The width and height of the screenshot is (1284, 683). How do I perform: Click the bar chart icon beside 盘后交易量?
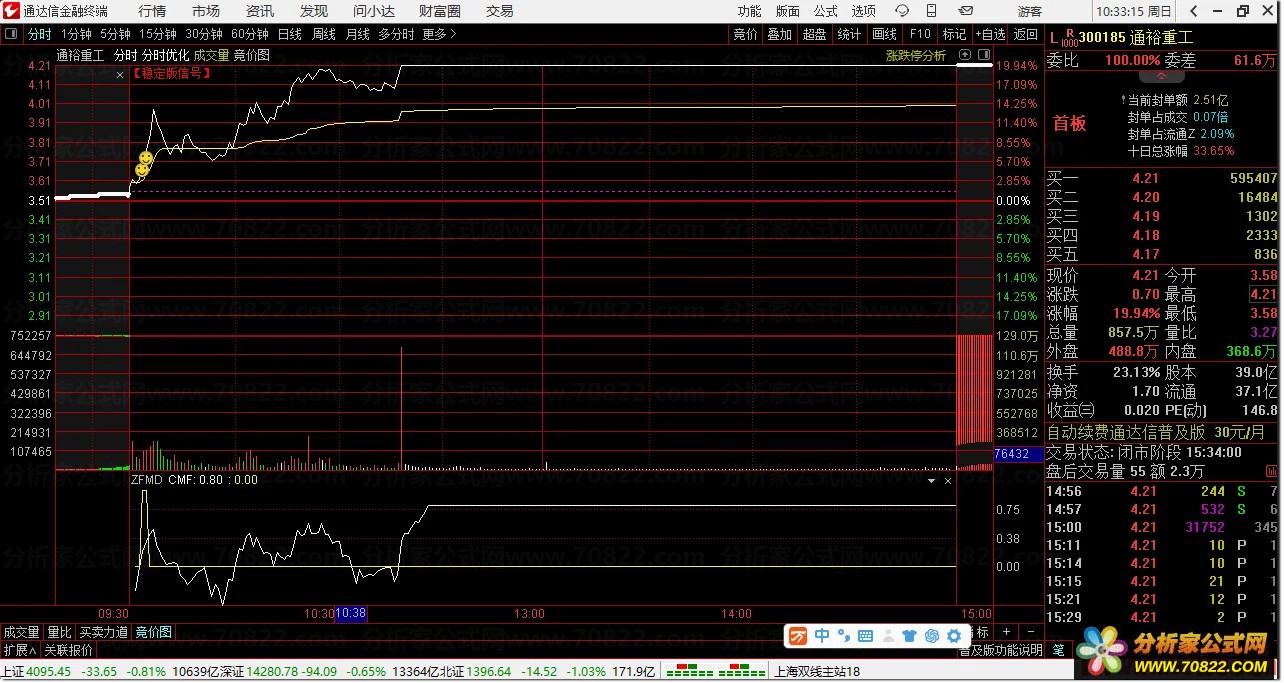click(1269, 471)
